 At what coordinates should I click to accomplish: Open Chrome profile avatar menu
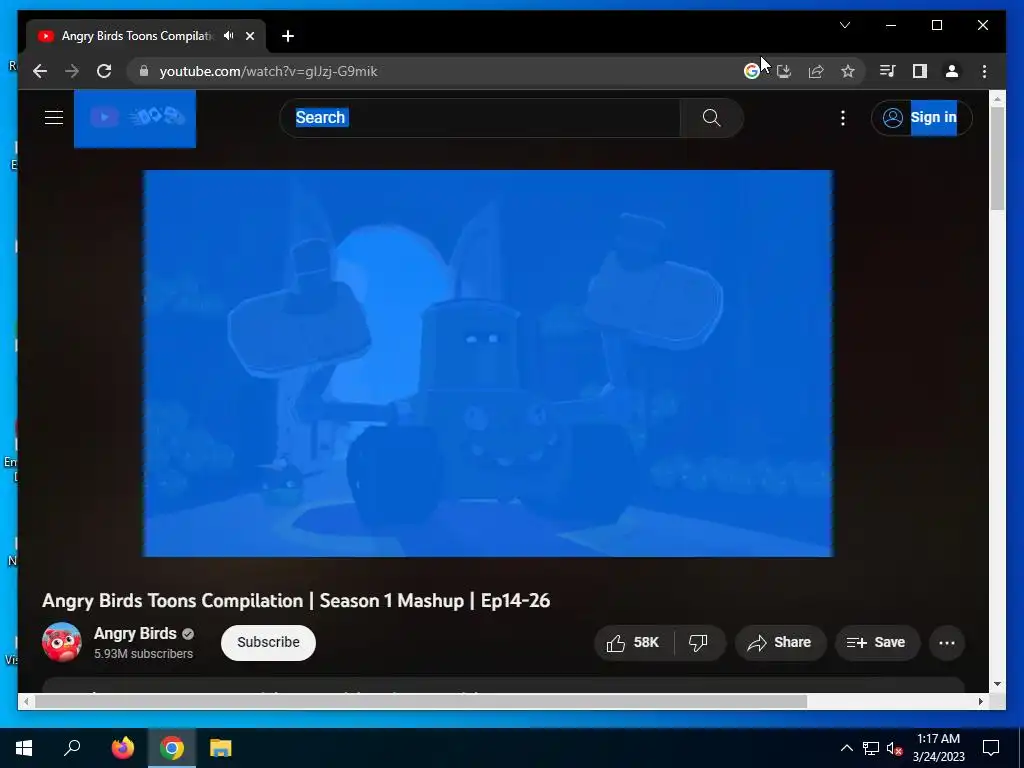[x=952, y=71]
